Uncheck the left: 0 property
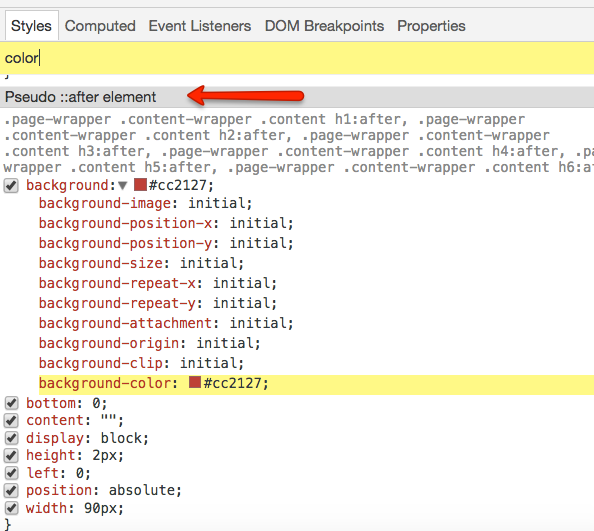The image size is (594, 531). pos(11,473)
